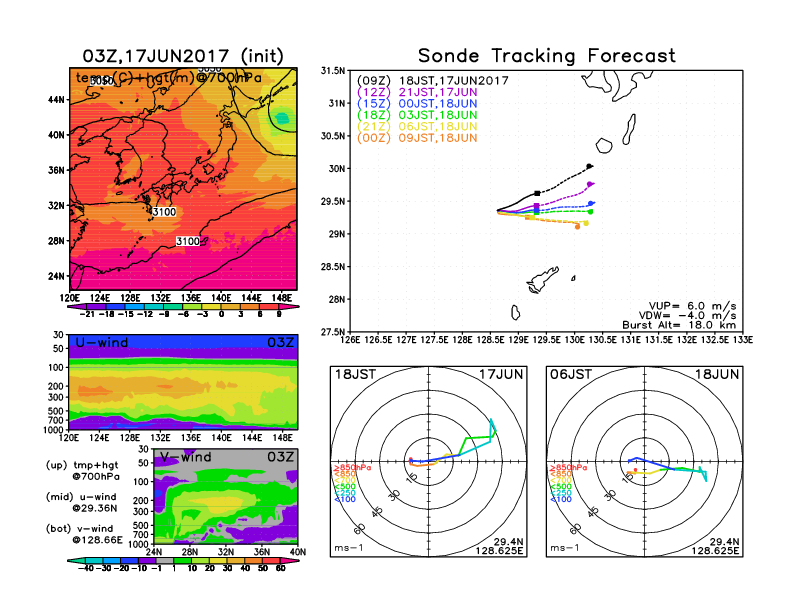Click the purple swatch left of -21 on temperature colorbar
The image size is (792, 612).
[76, 307]
